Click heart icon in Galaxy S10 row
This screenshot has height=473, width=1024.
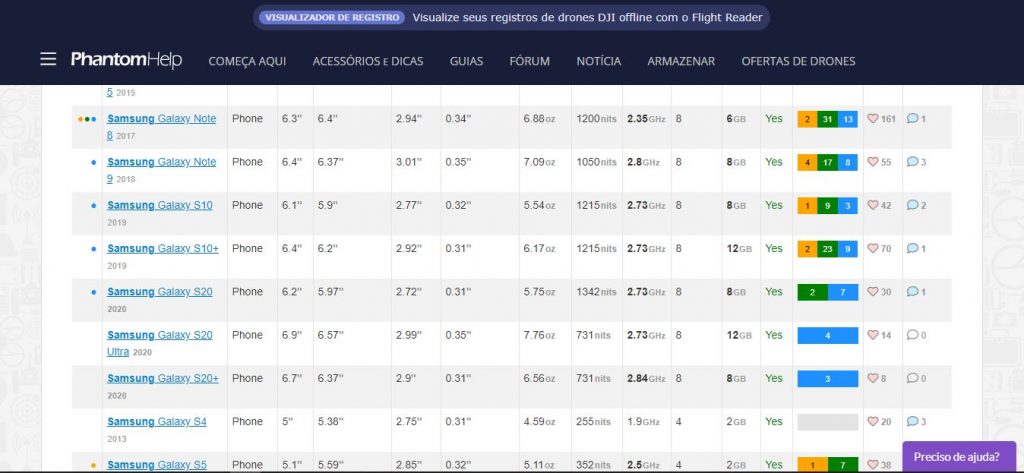872,205
